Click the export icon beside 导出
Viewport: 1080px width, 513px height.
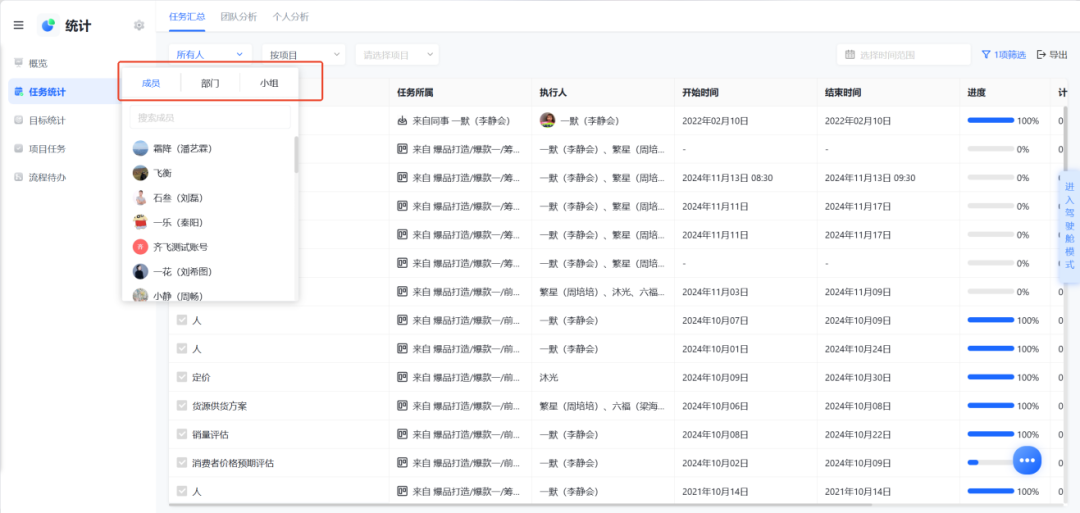point(1041,54)
